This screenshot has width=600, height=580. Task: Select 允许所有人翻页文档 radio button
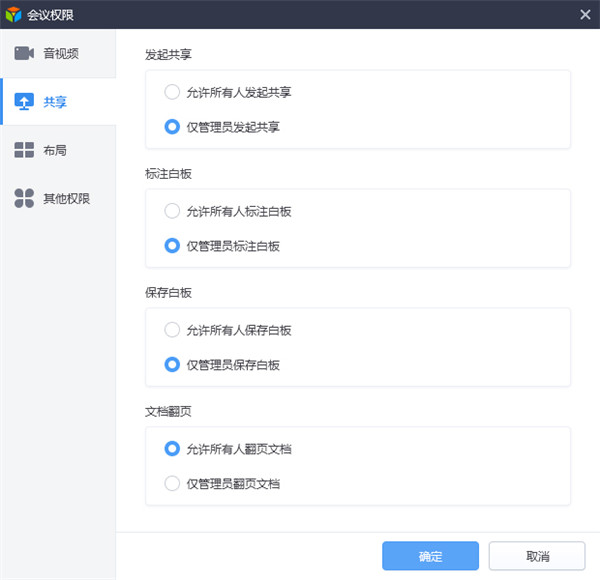pos(172,449)
